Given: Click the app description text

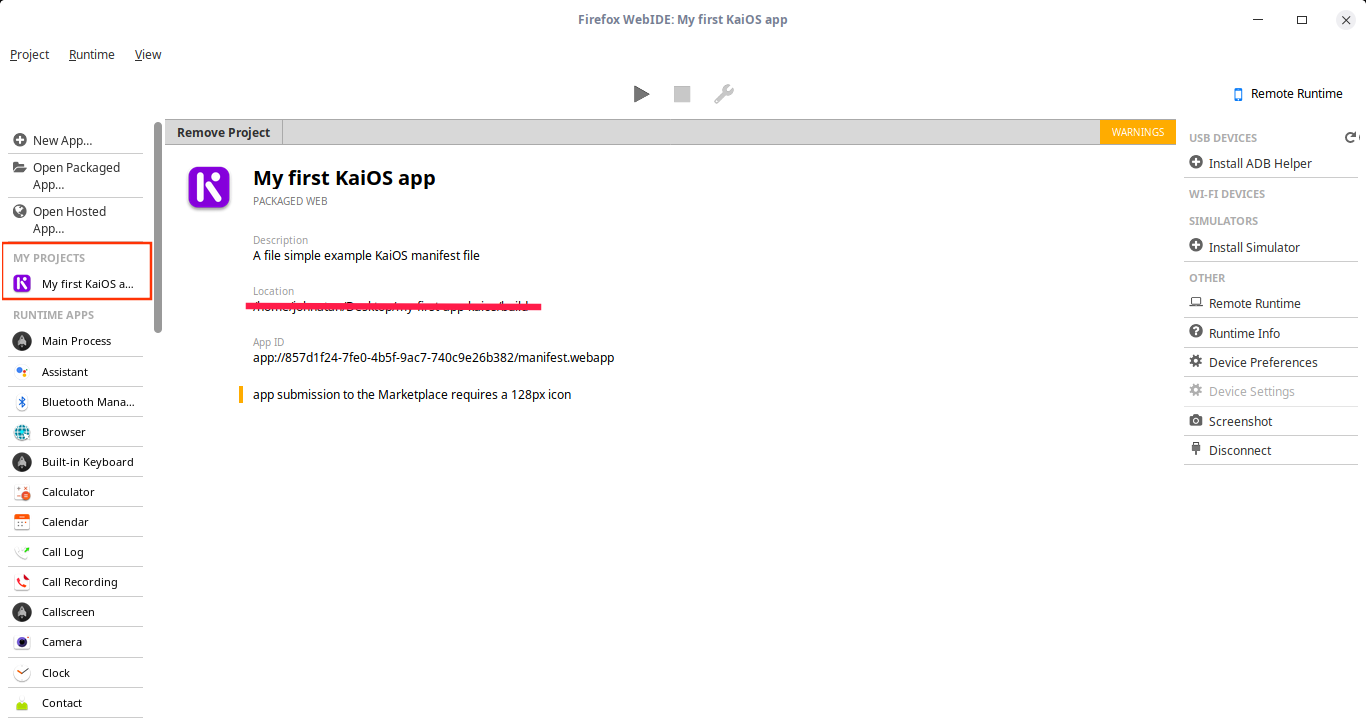Looking at the screenshot, I should pyautogui.click(x=366, y=255).
